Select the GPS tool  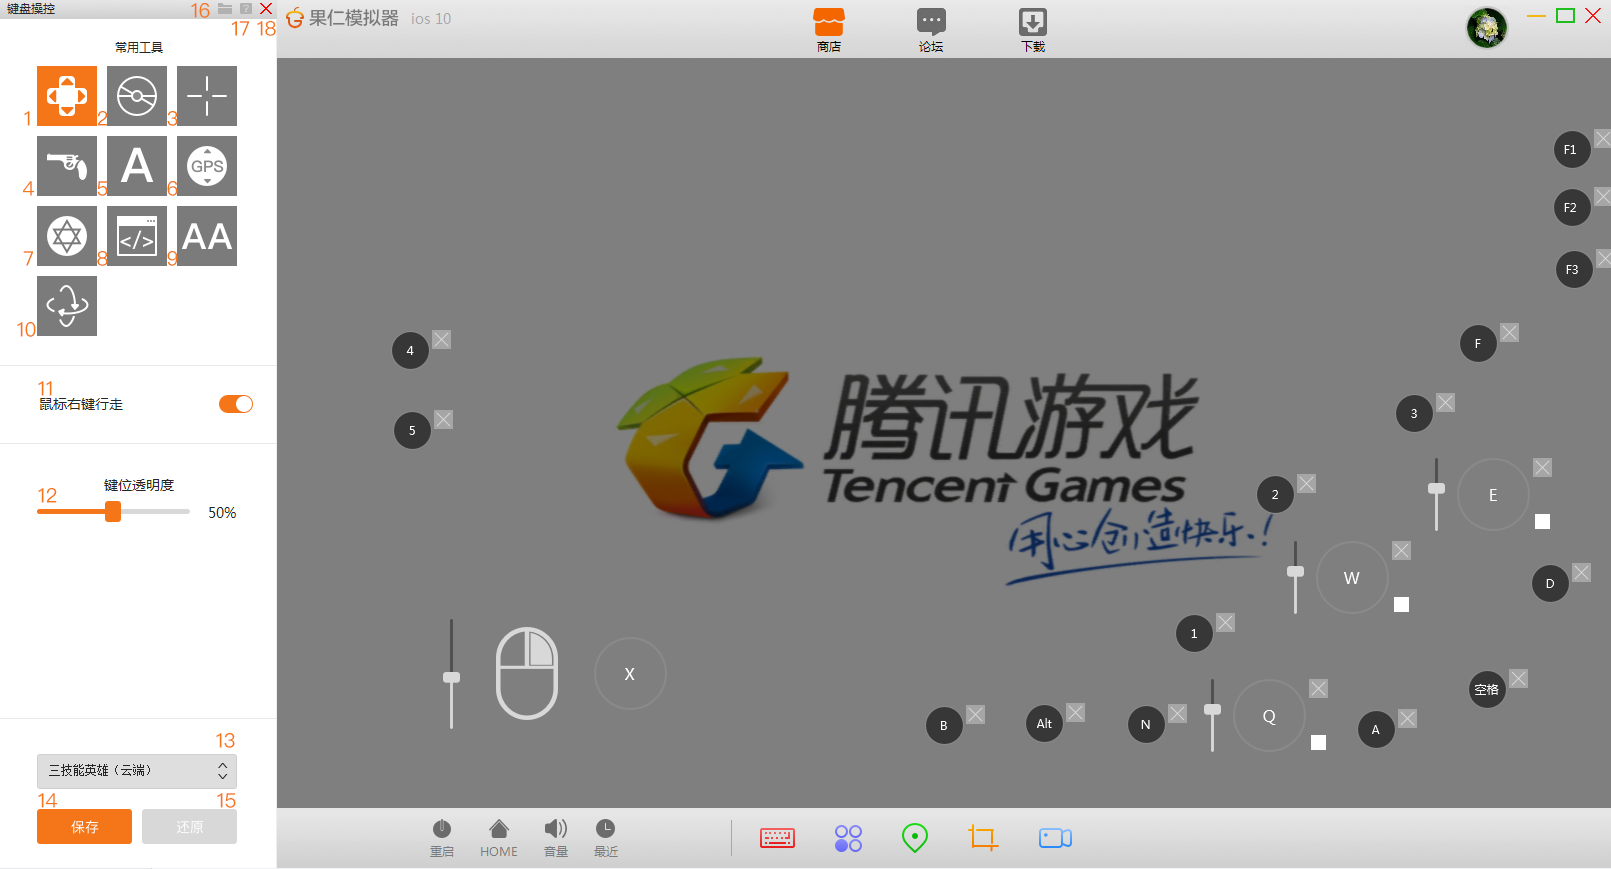pos(207,166)
